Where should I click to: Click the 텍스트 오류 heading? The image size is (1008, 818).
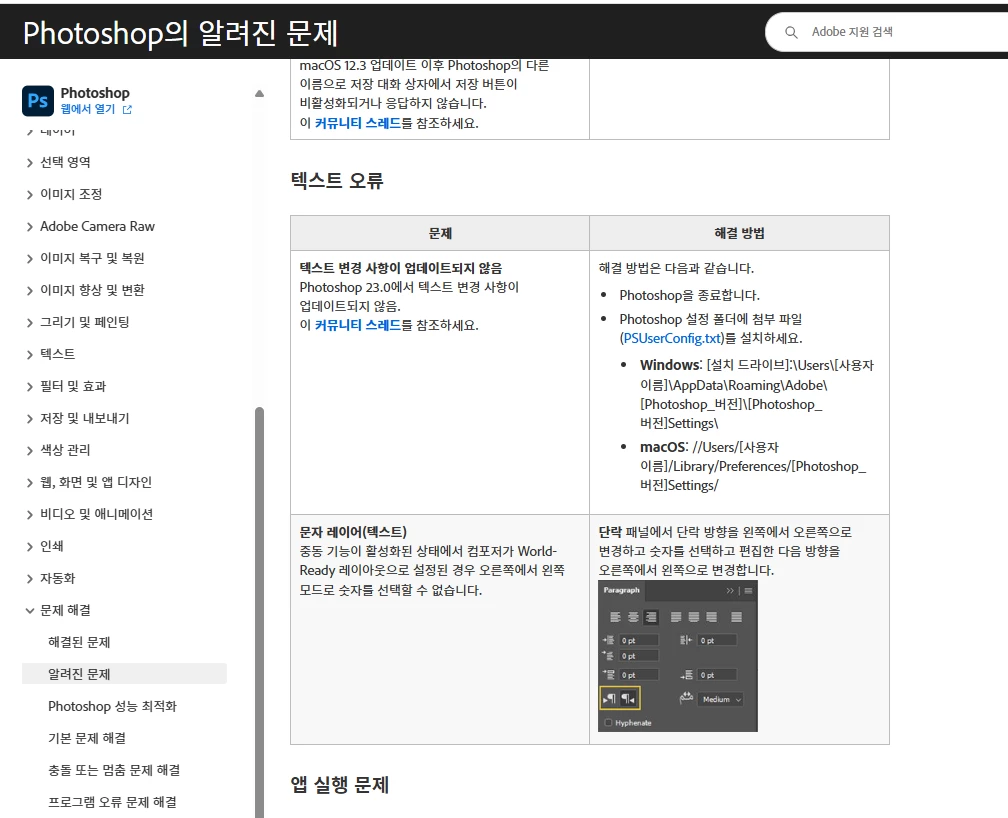tap(337, 180)
